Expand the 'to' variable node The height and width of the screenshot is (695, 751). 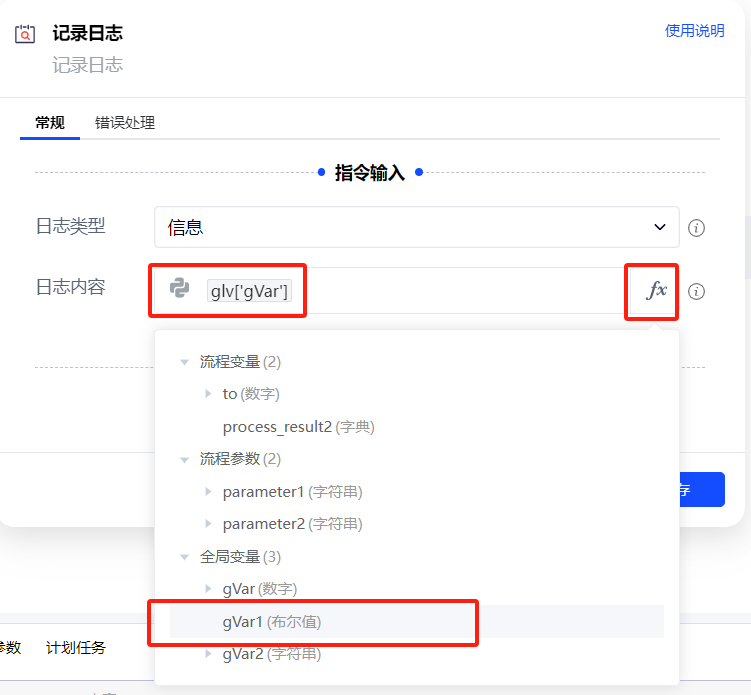coord(208,394)
